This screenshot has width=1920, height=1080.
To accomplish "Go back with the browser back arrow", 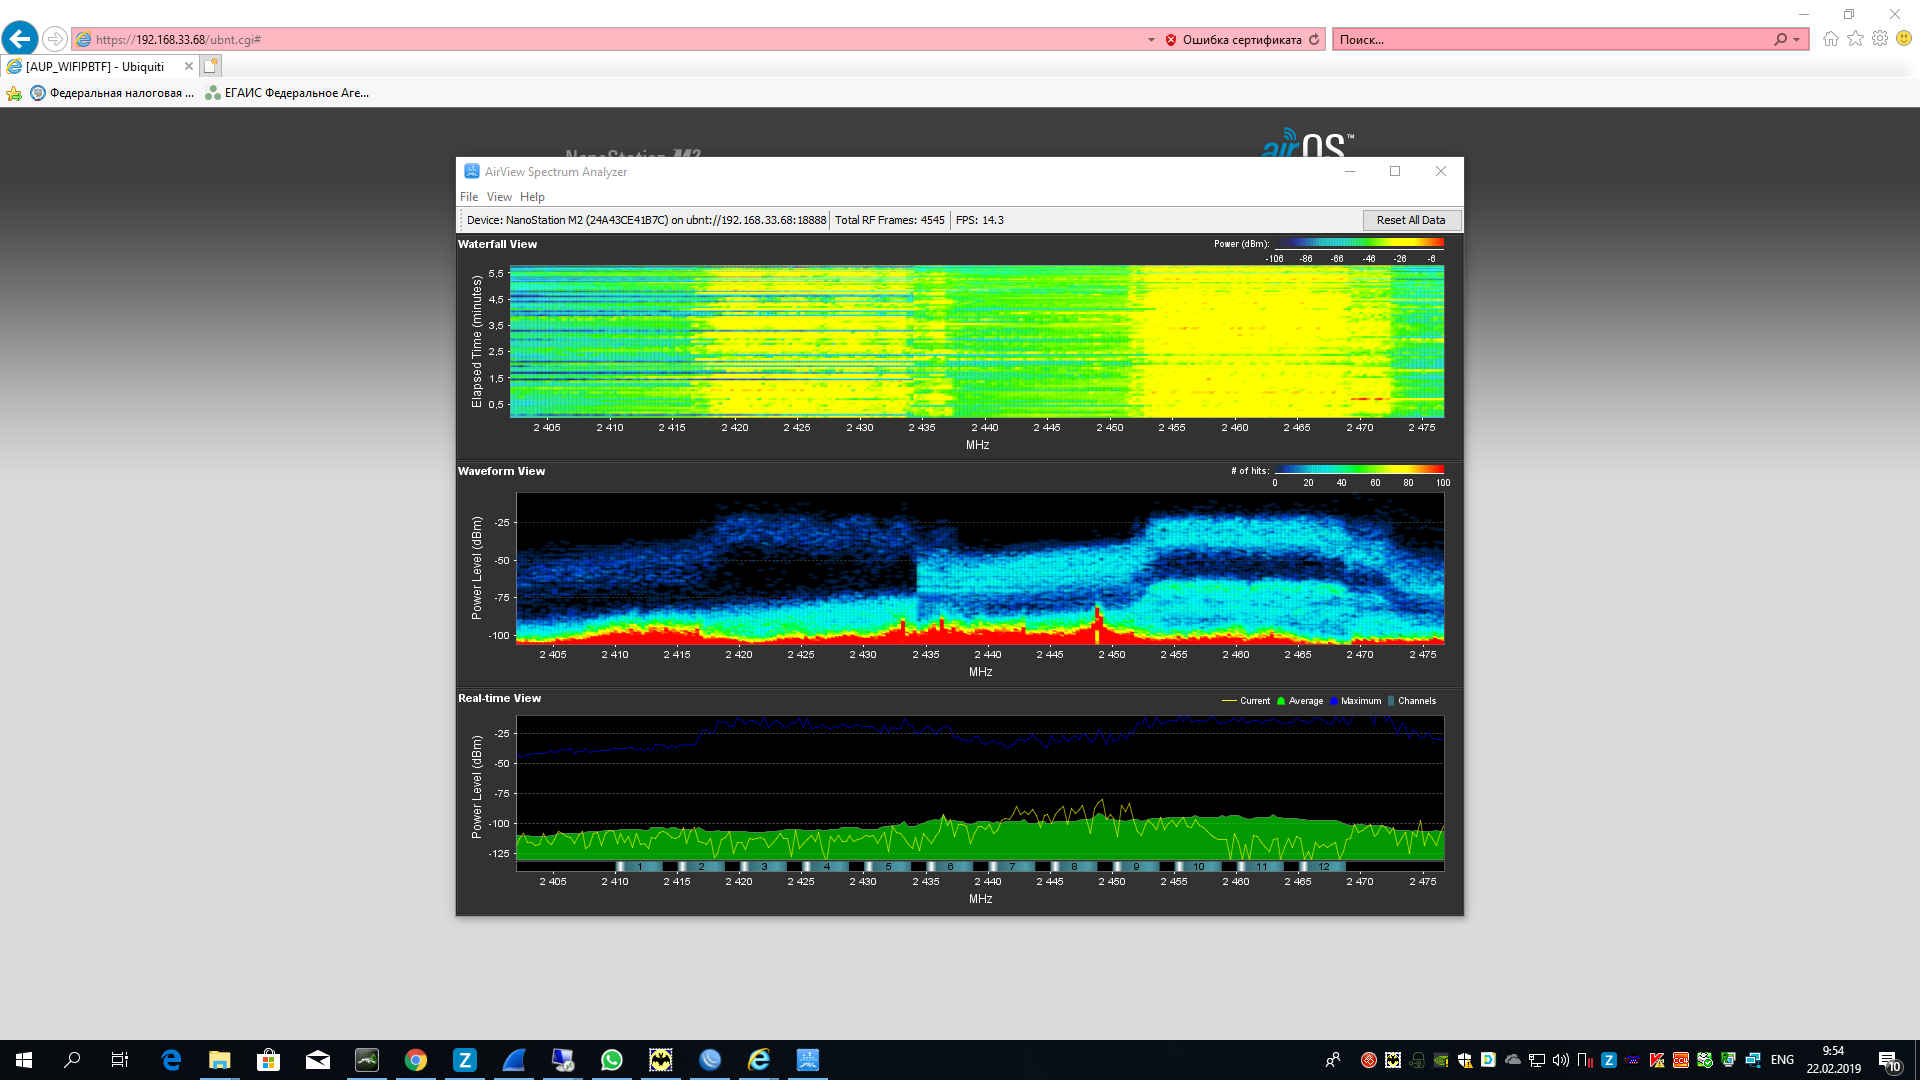I will [20, 39].
